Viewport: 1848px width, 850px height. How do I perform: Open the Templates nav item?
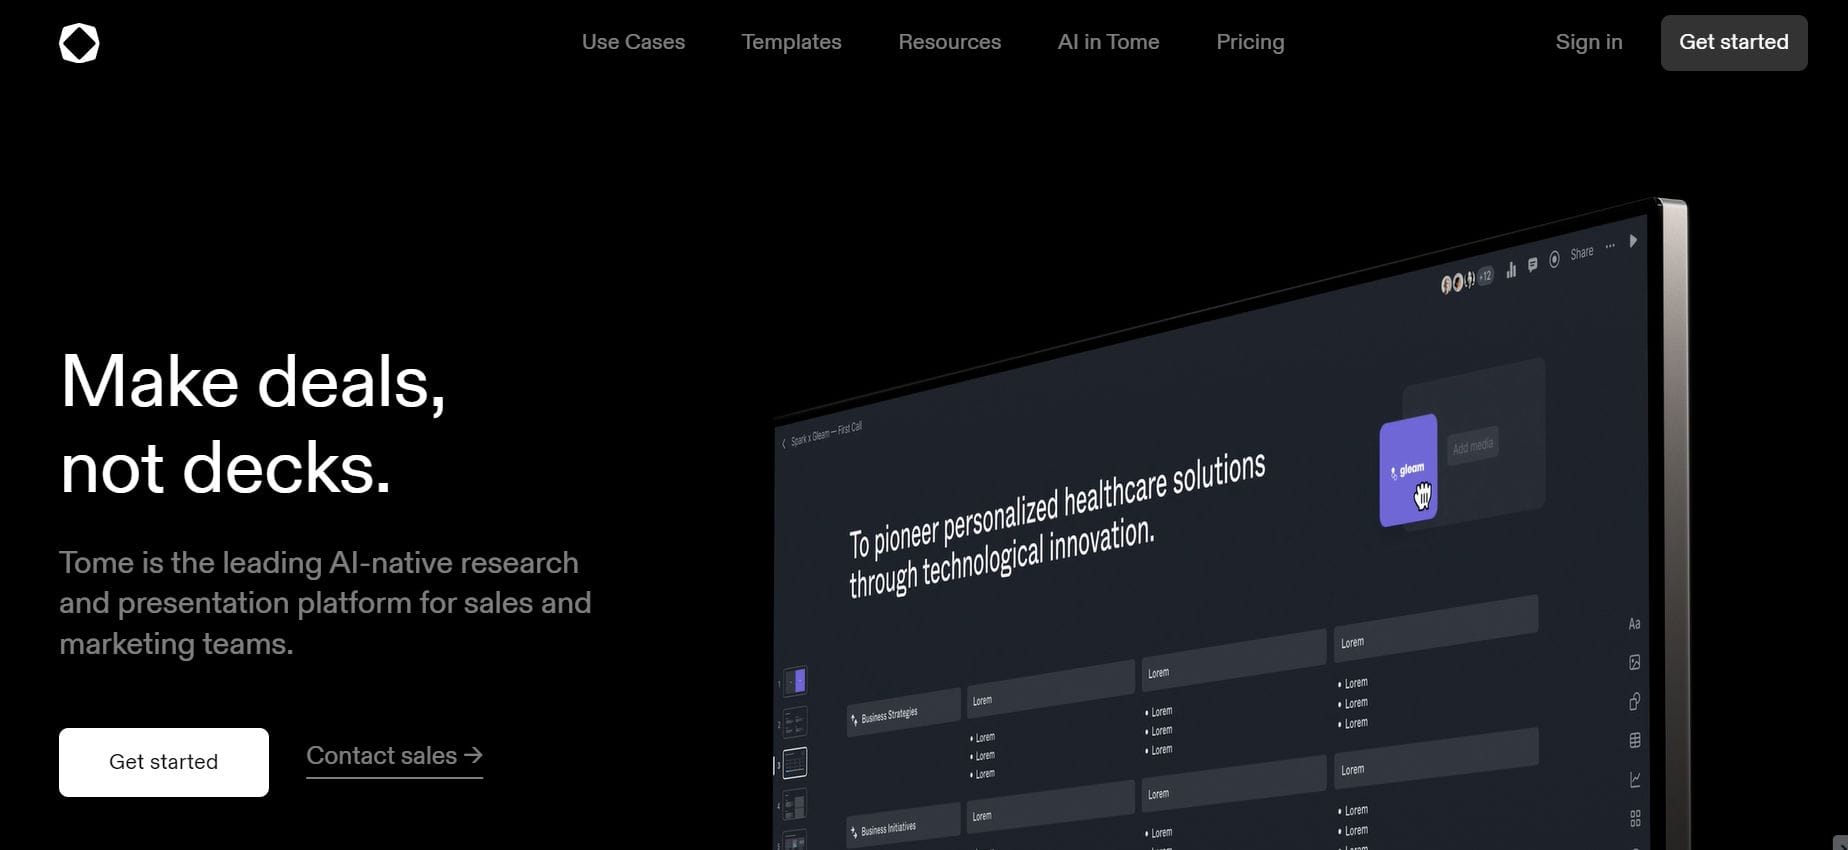(791, 42)
